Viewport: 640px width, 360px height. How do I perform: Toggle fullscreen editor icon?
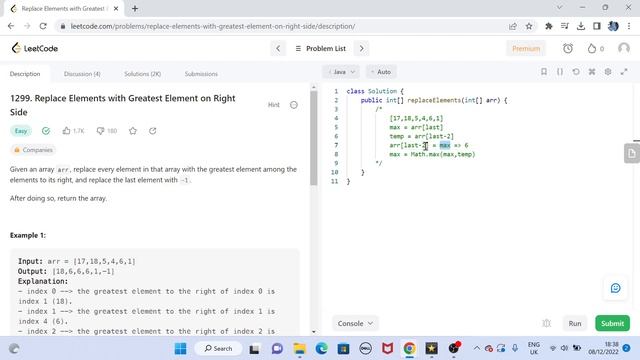pos(624,72)
